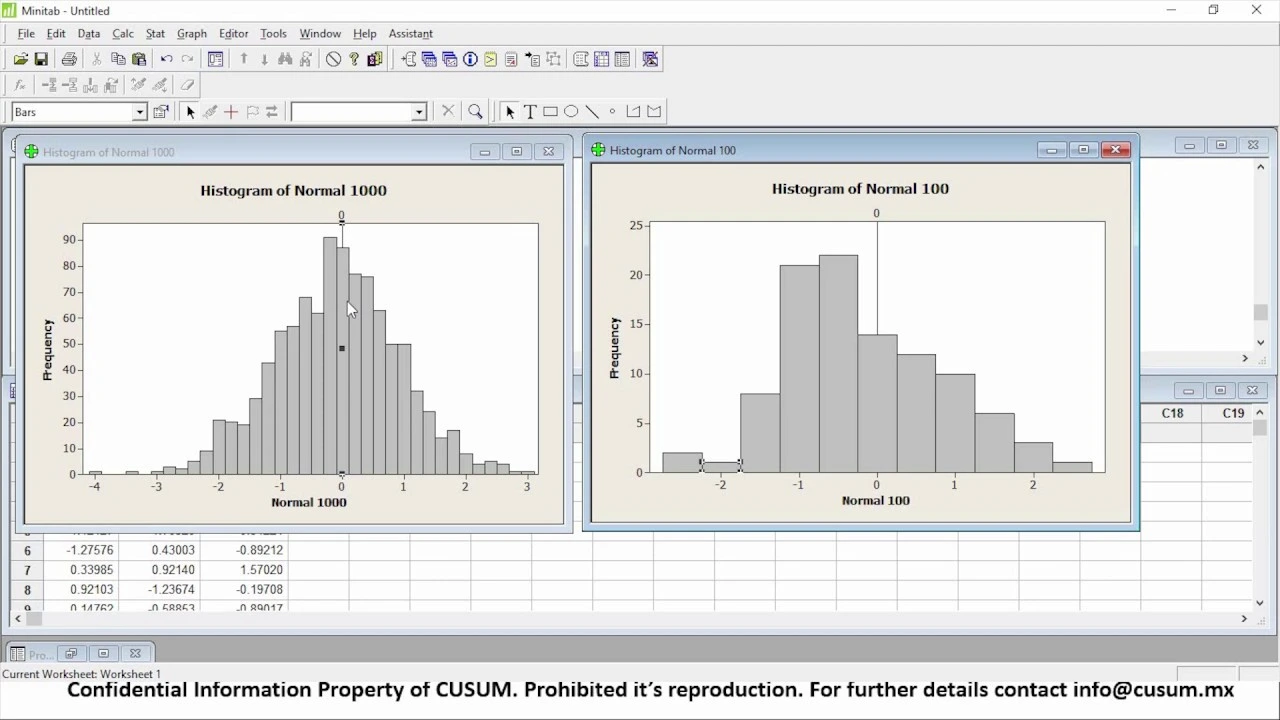Open the File menu
Image resolution: width=1280 pixels, height=720 pixels.
click(26, 33)
